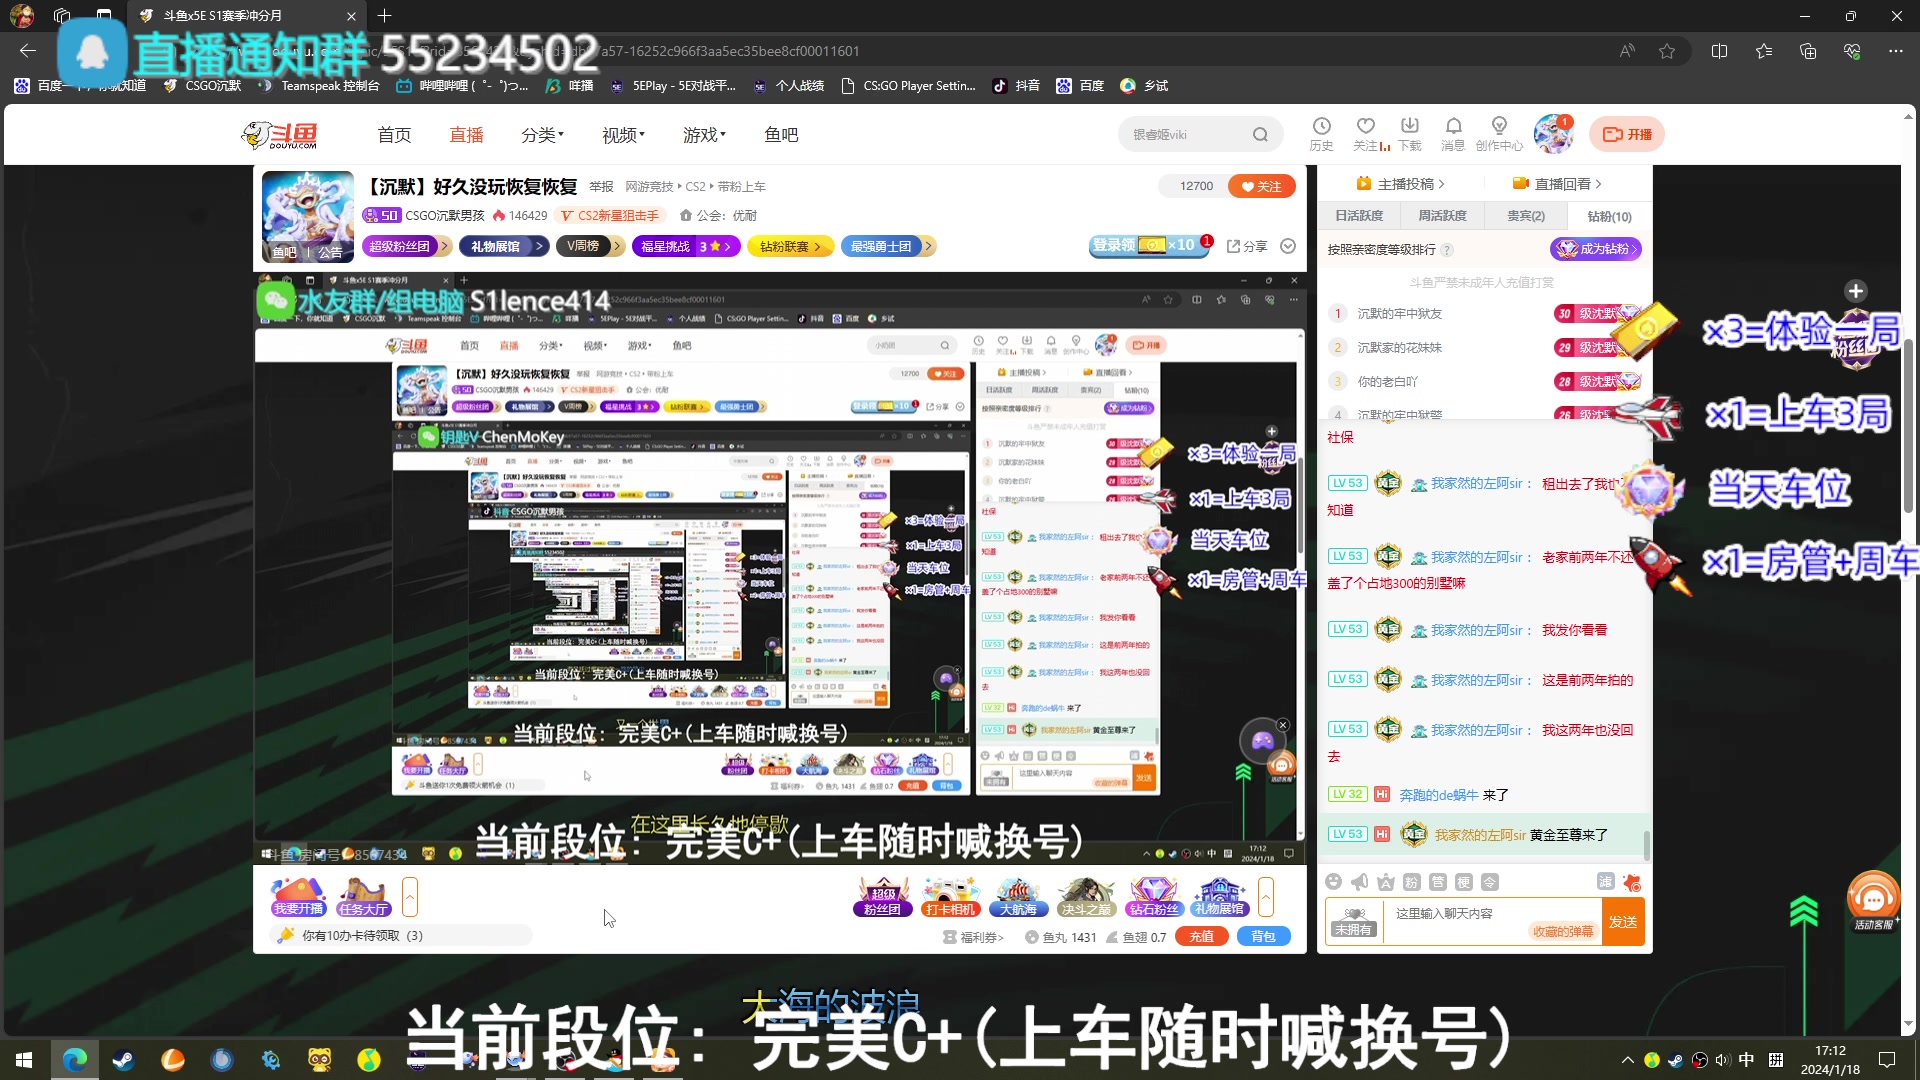Screen dimensions: 1920x1080
Task: Favorite this page with the star icon
Action: 1667,51
